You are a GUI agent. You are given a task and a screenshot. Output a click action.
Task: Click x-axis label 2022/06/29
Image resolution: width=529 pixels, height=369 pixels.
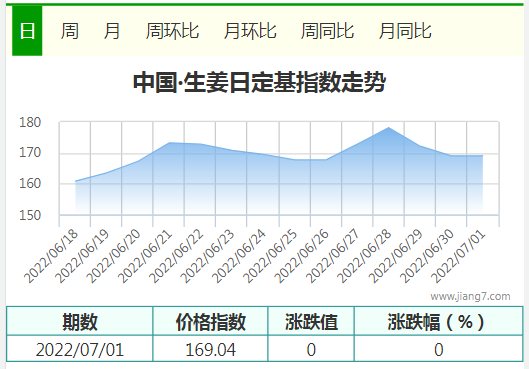click(396, 257)
